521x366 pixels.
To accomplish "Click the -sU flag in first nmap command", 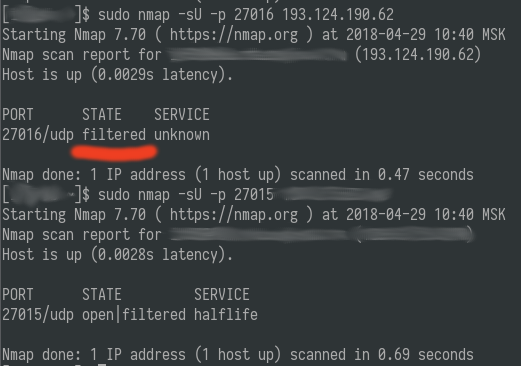I will point(190,15).
